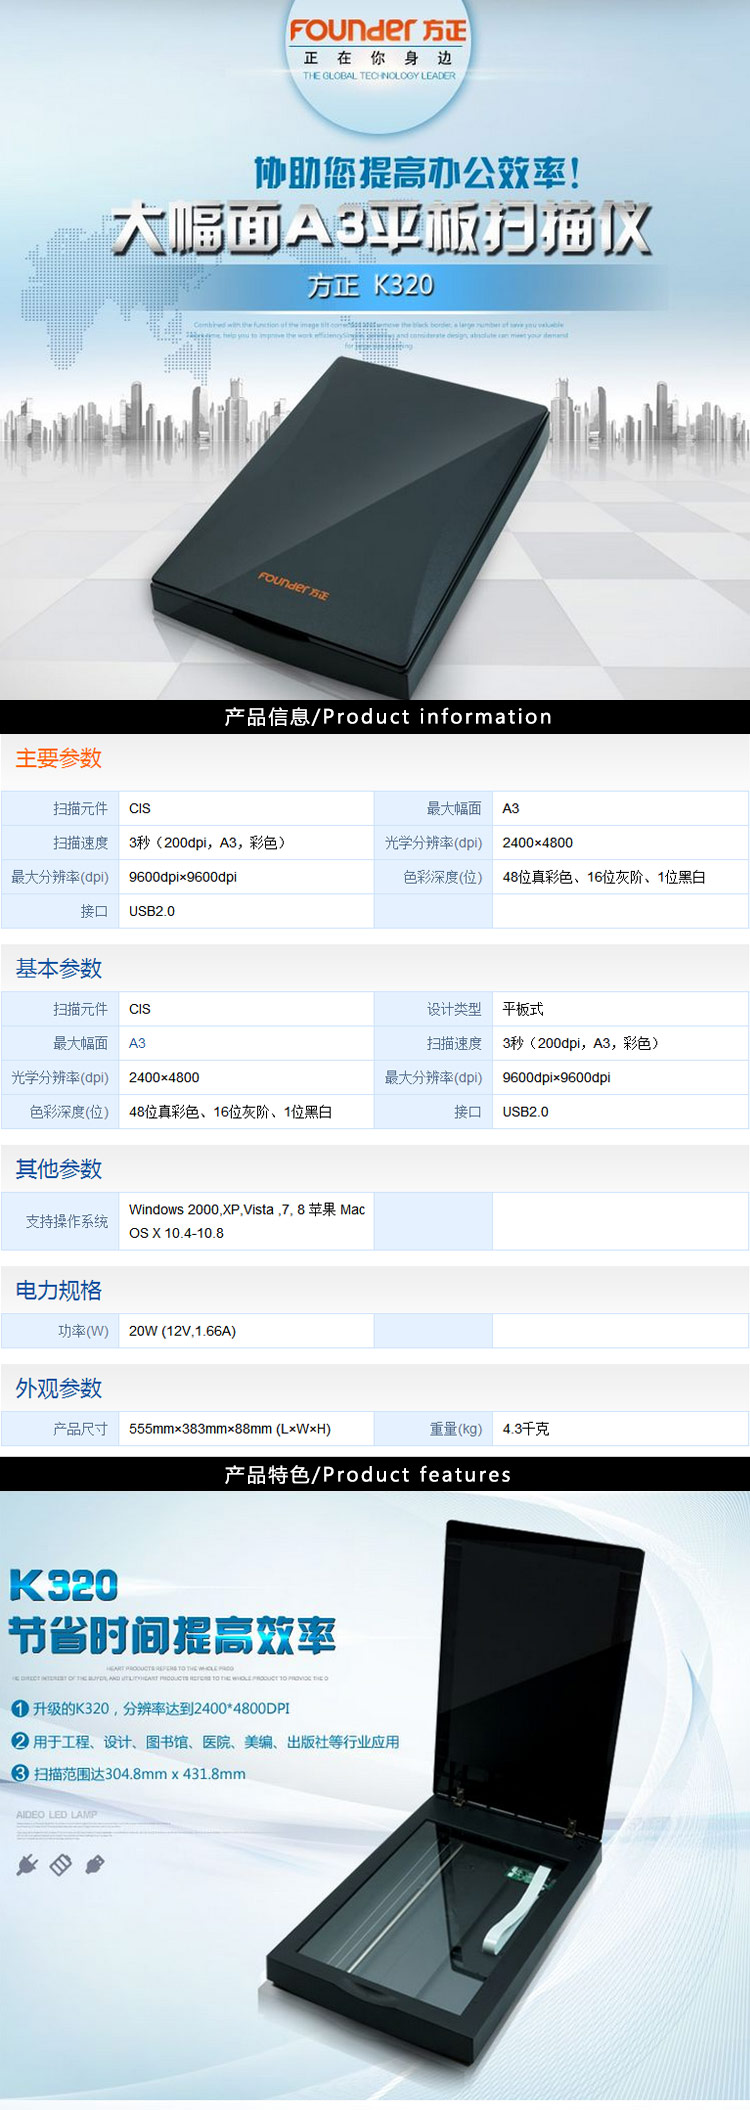750x2110 pixels.
Task: Click 2400×4800 value in 基本参数 table
Action: (164, 1077)
